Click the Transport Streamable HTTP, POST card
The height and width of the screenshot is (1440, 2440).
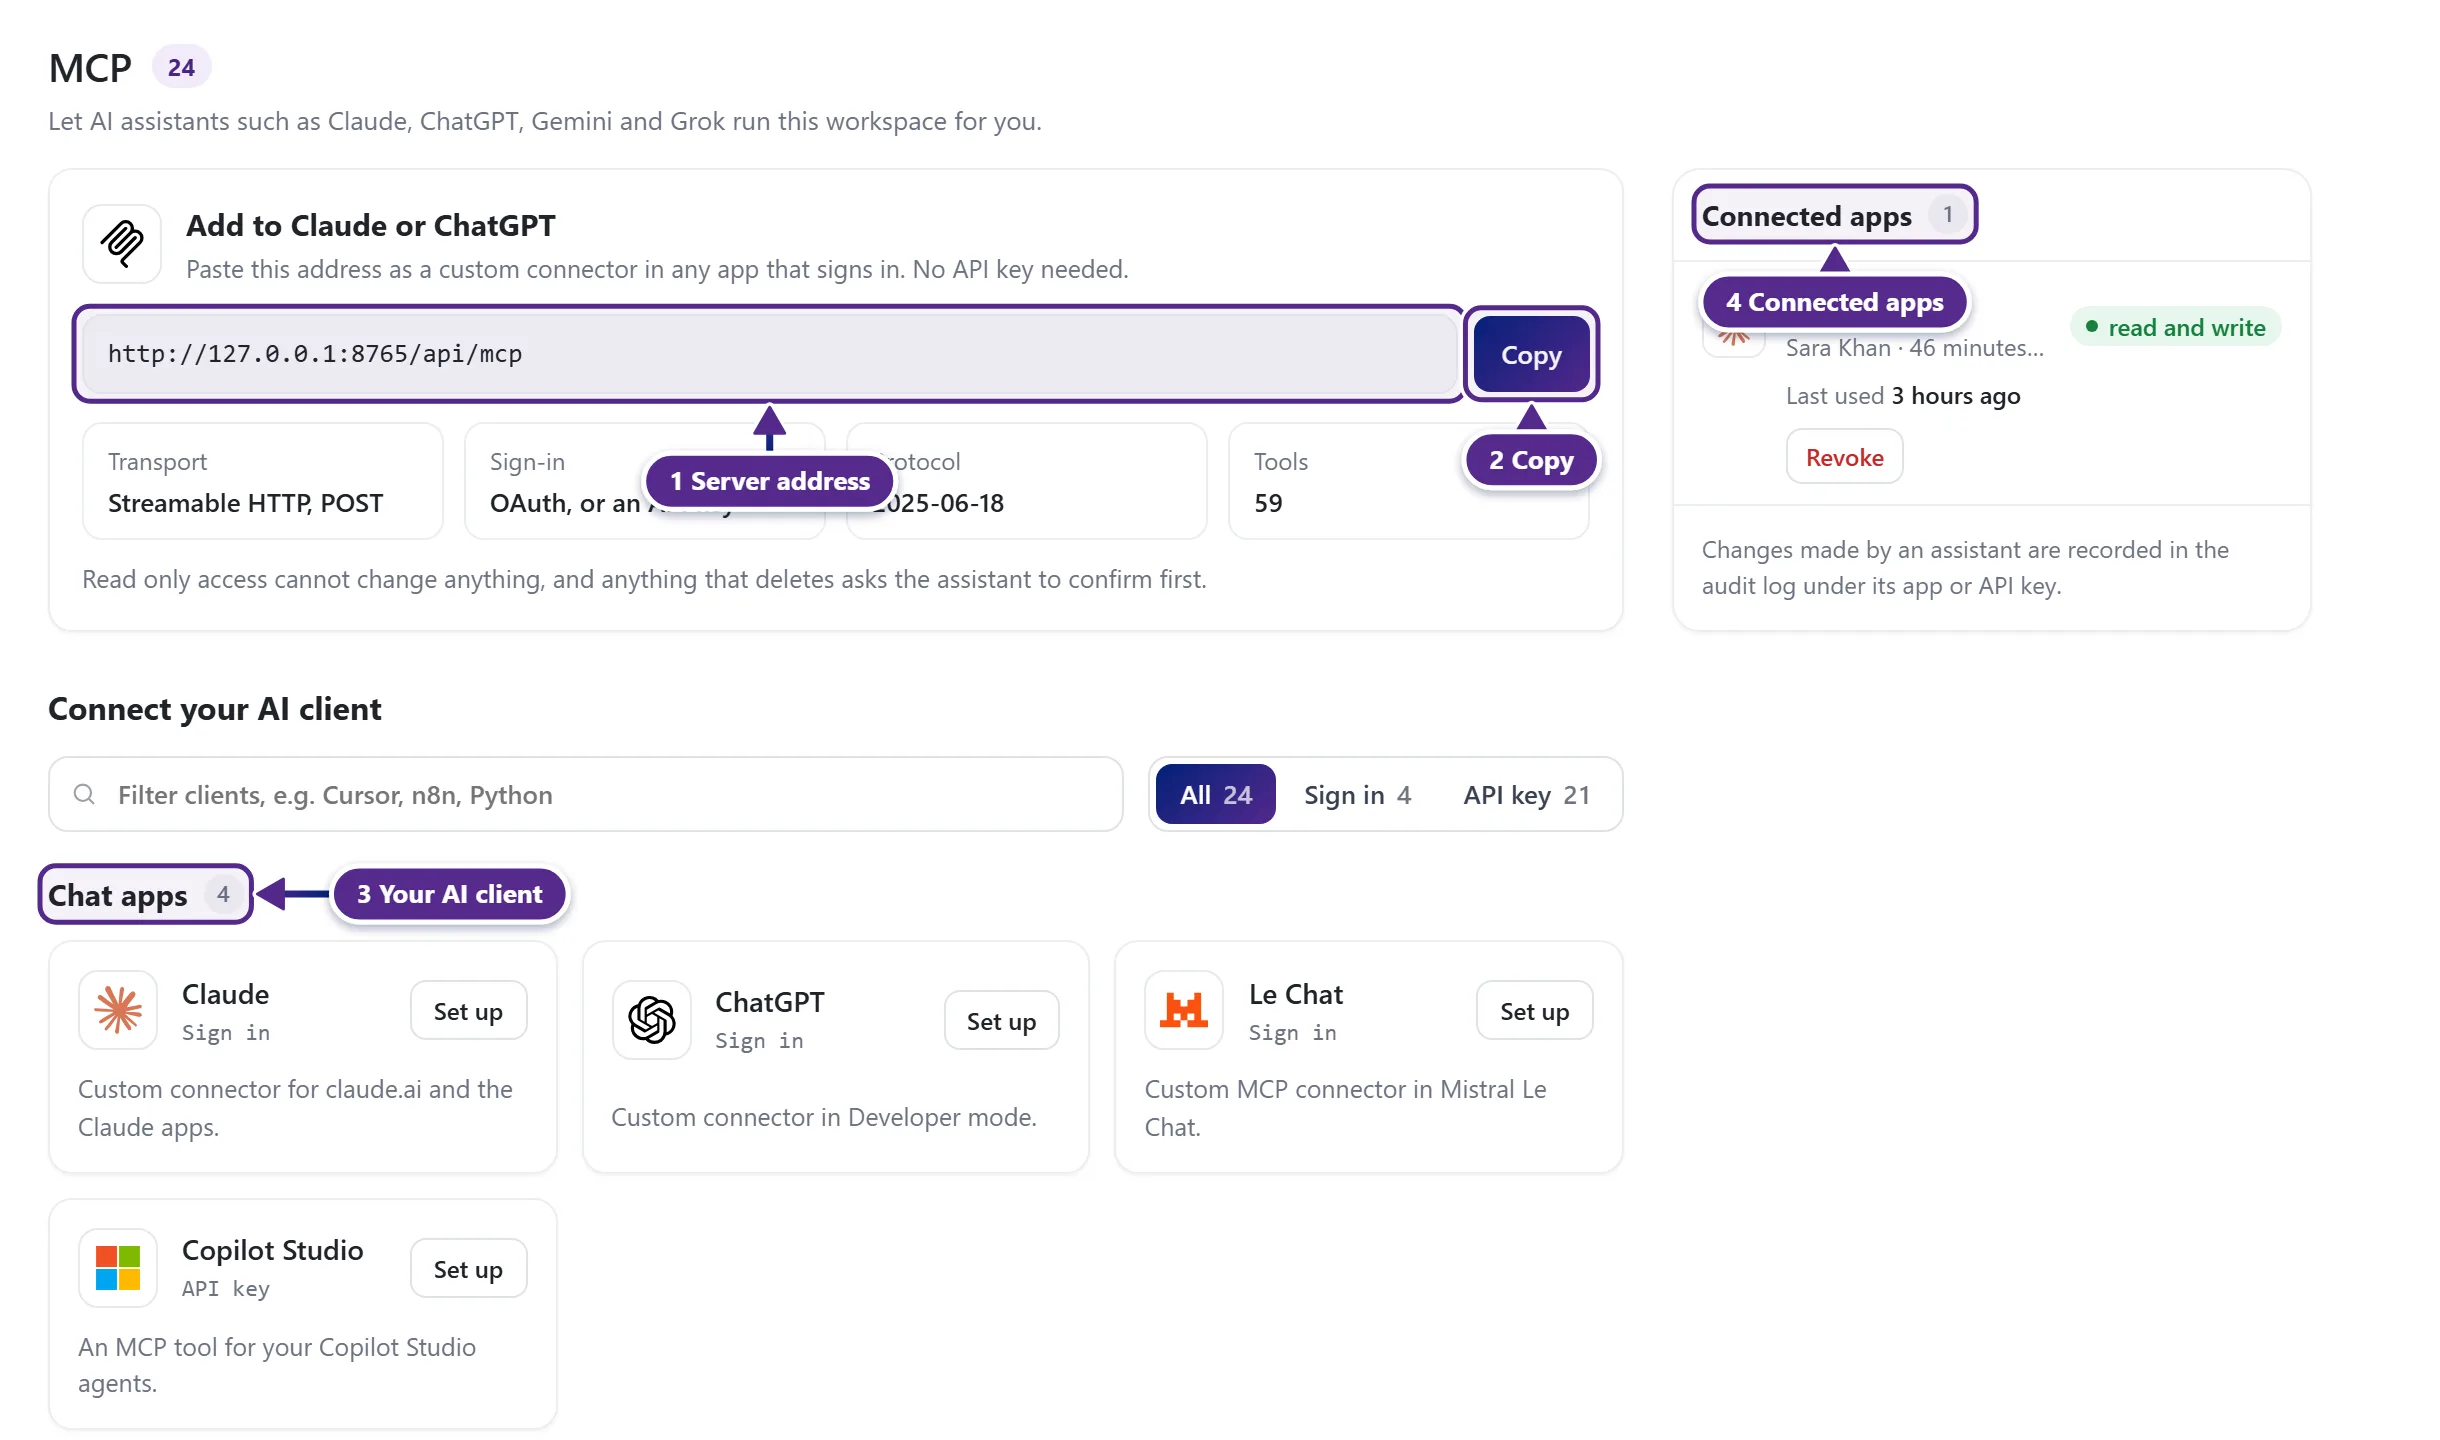[x=263, y=481]
